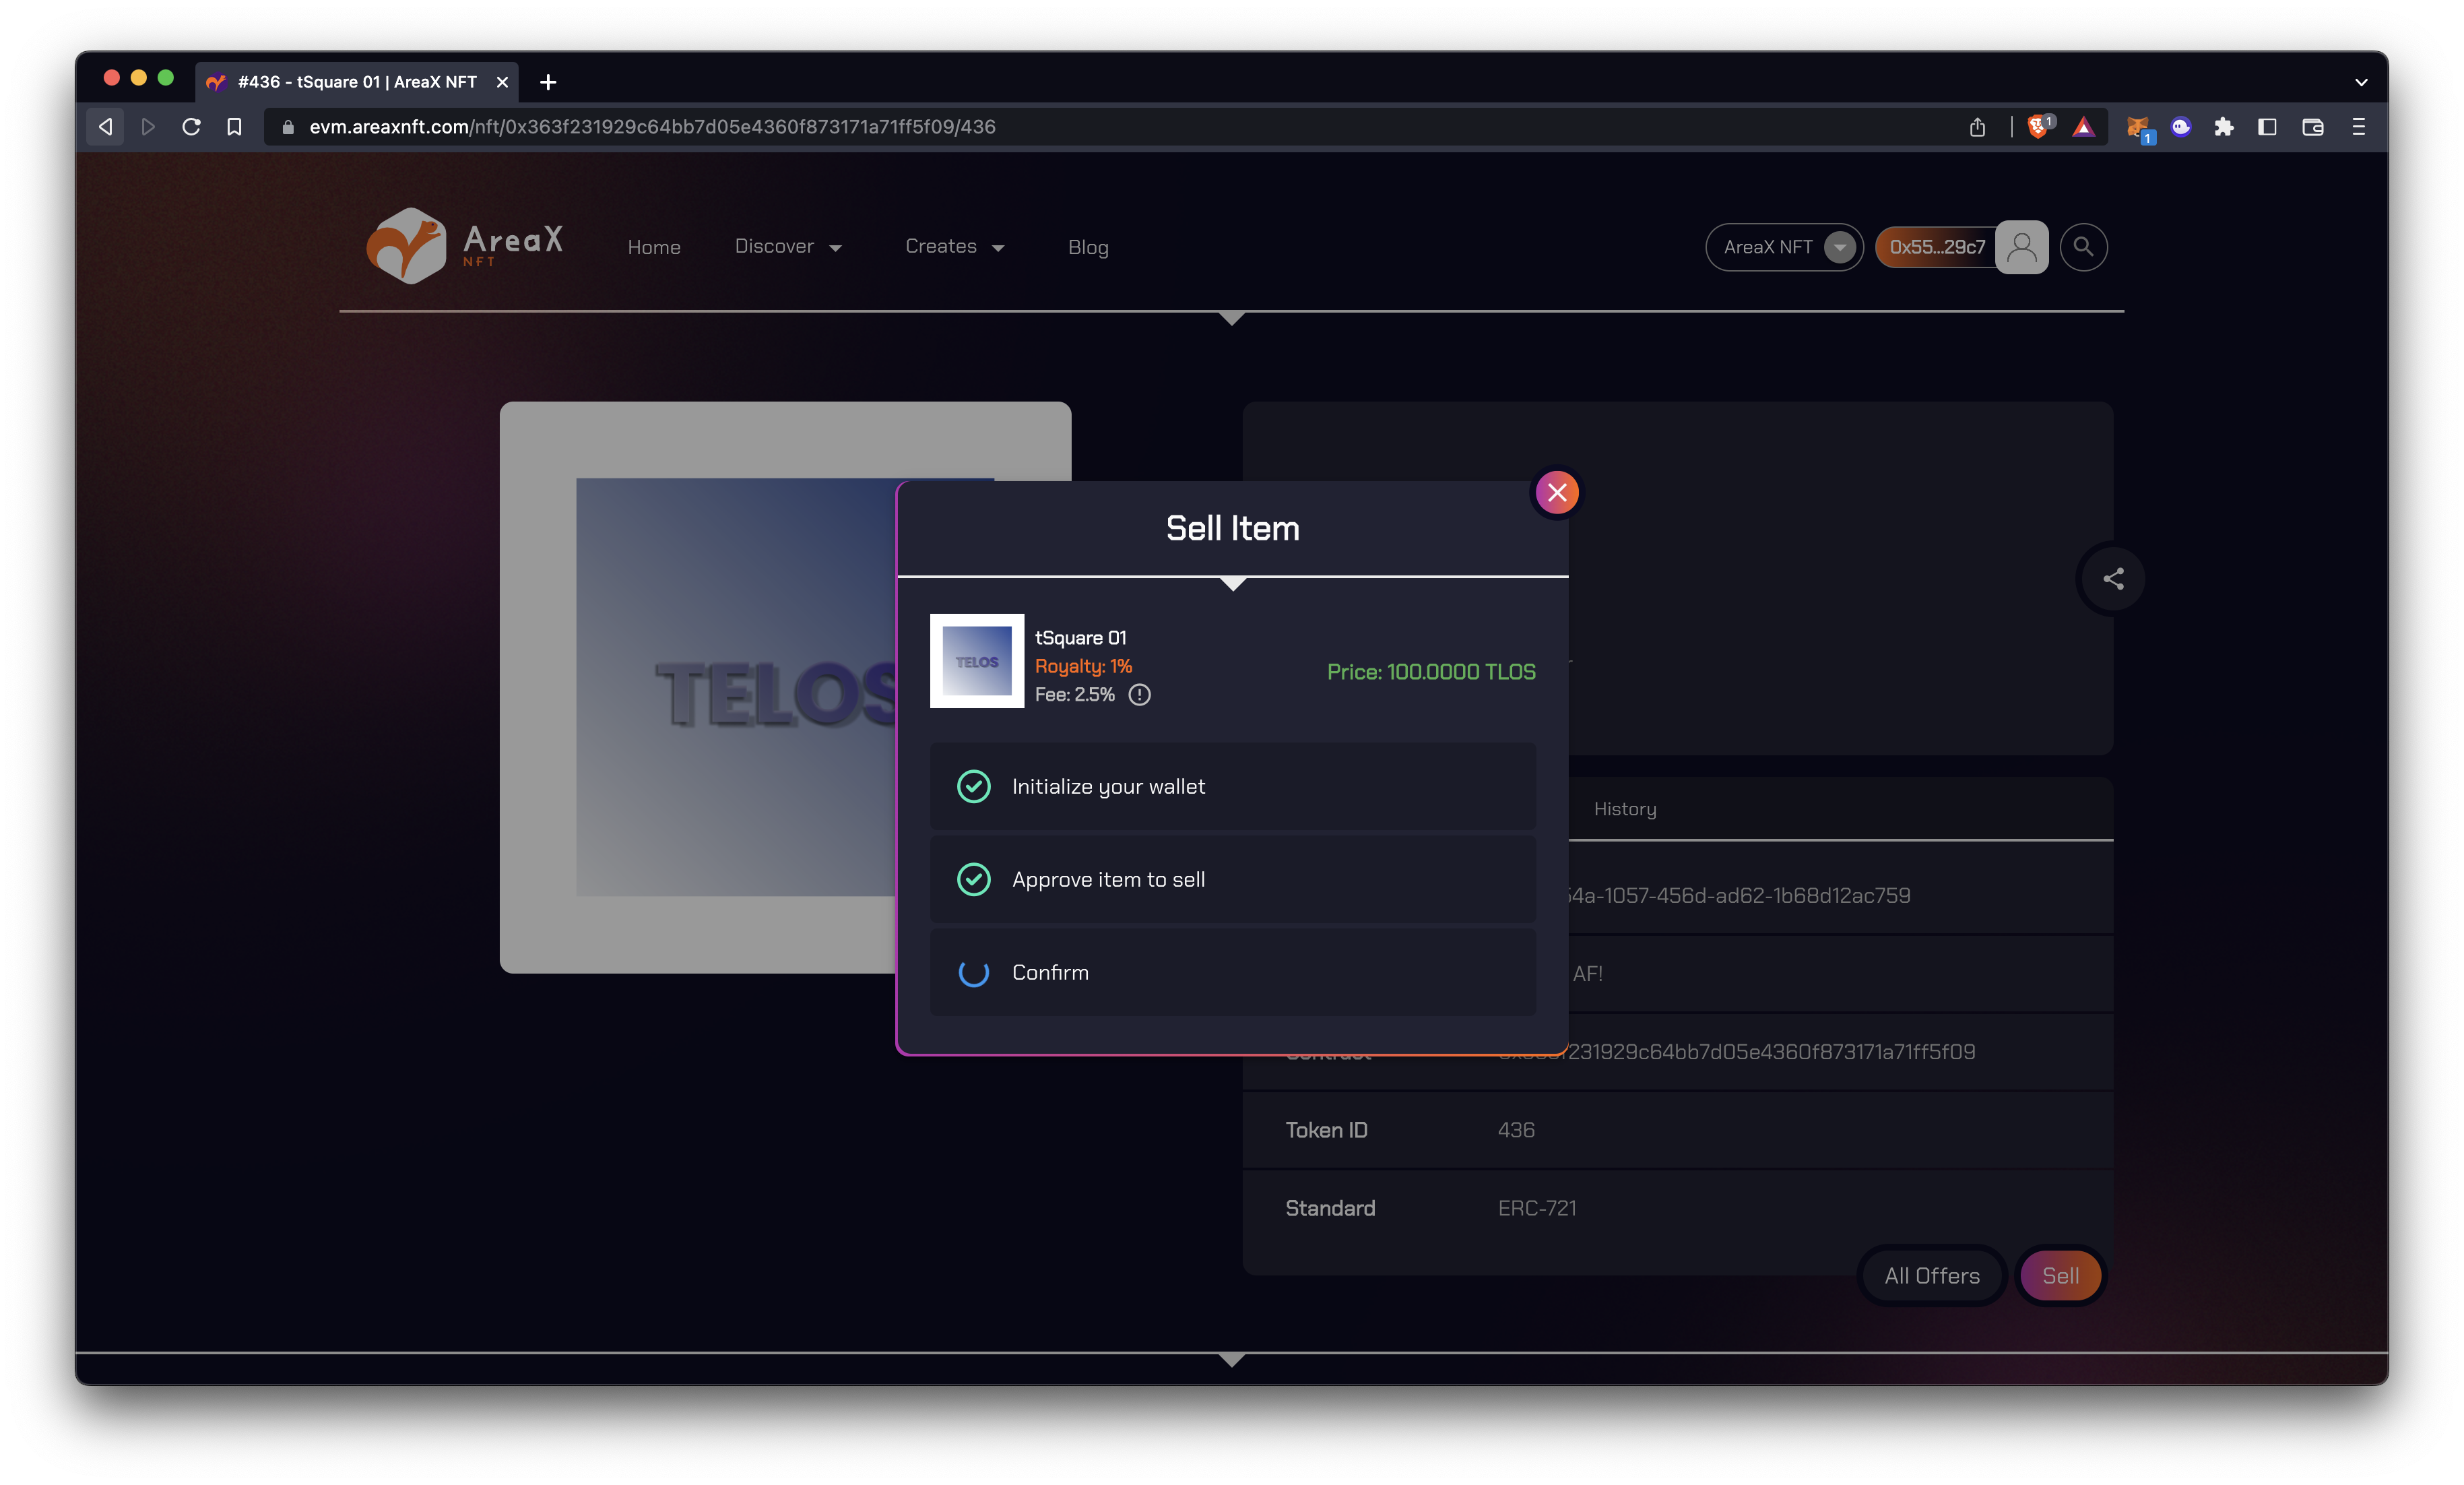Viewport: 2464px width, 1485px height.
Task: Click the user profile avatar icon
Action: point(2021,247)
